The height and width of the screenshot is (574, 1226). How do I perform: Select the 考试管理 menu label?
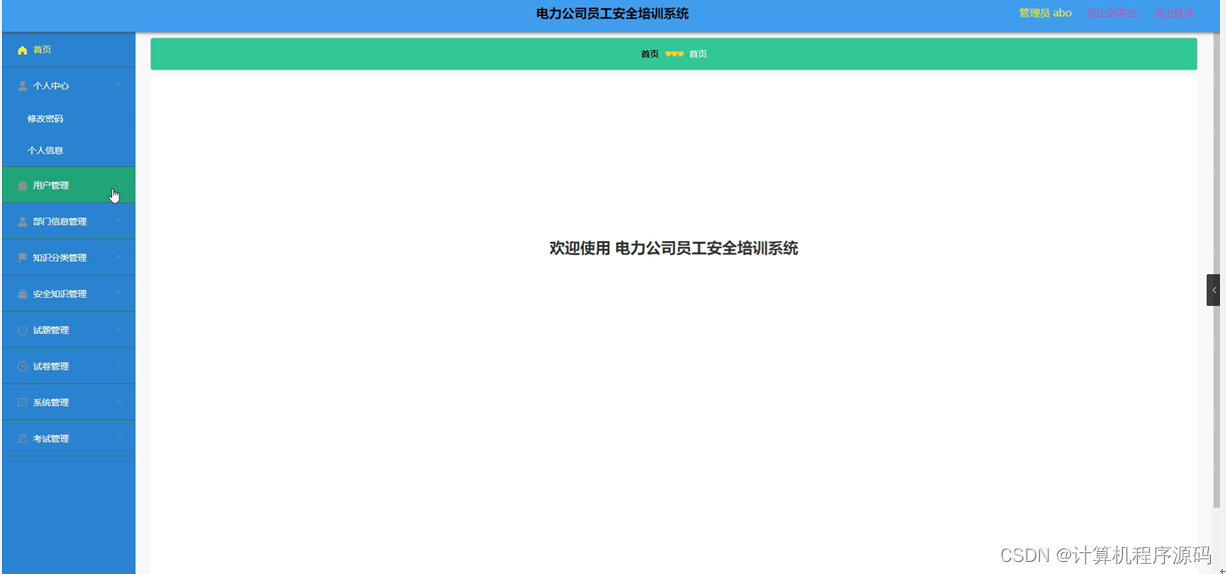tap(51, 439)
